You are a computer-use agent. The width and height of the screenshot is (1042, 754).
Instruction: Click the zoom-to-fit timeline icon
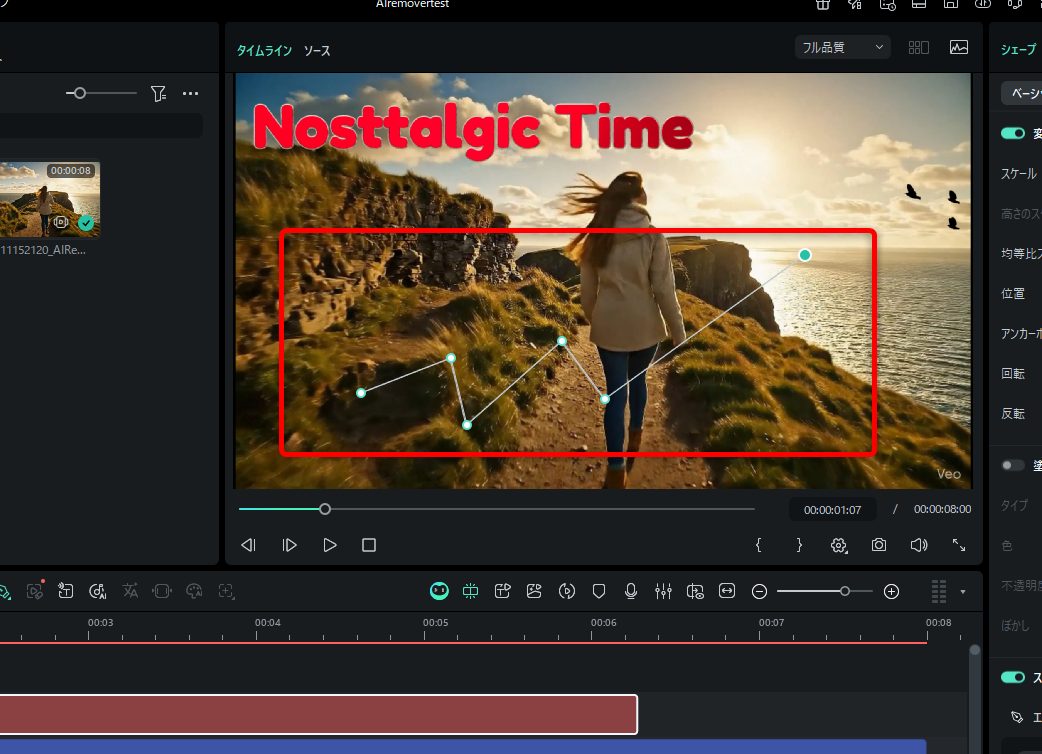click(x=727, y=591)
